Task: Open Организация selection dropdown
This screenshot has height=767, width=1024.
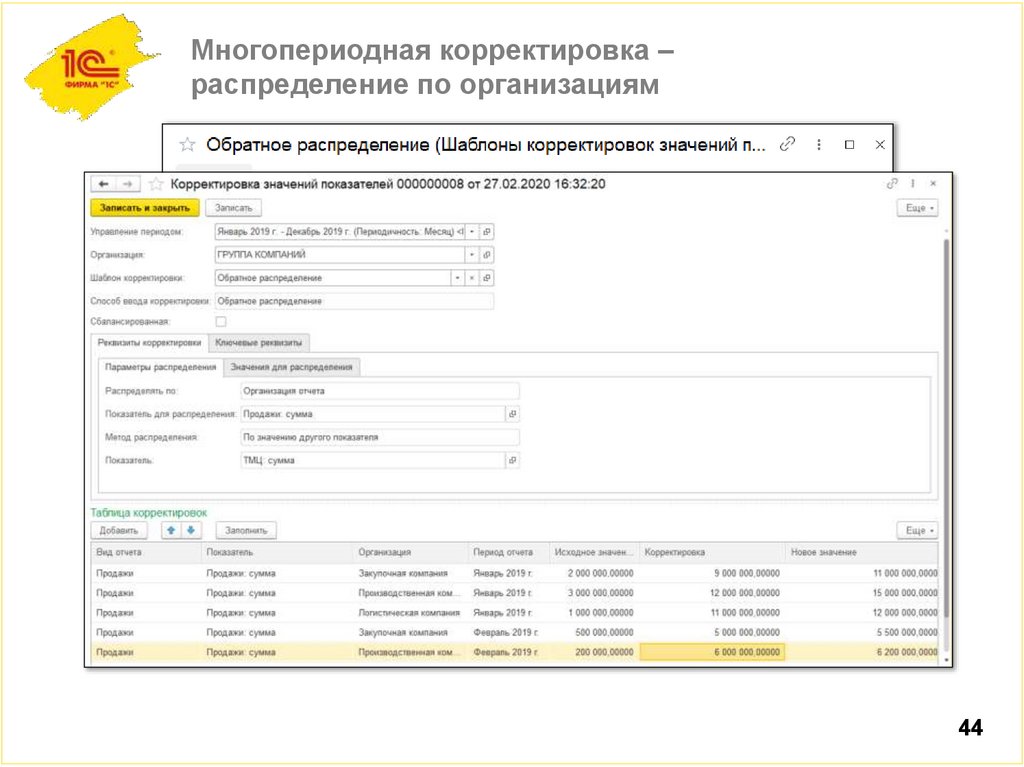Action: [471, 254]
